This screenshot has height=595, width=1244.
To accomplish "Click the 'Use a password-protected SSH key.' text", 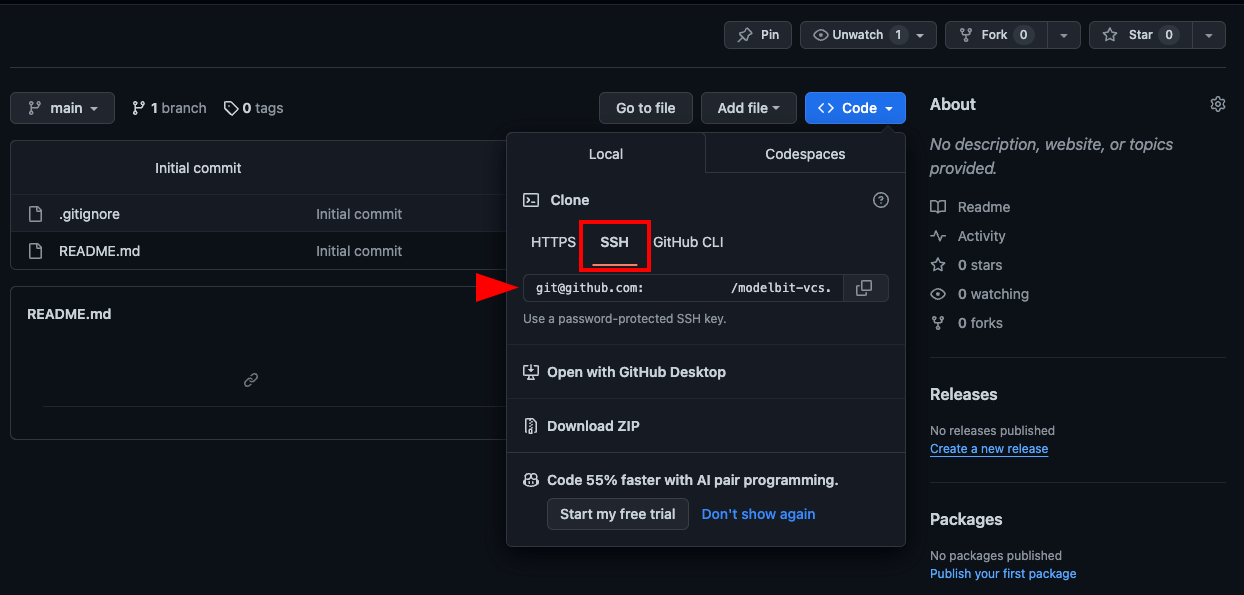I will [x=625, y=319].
